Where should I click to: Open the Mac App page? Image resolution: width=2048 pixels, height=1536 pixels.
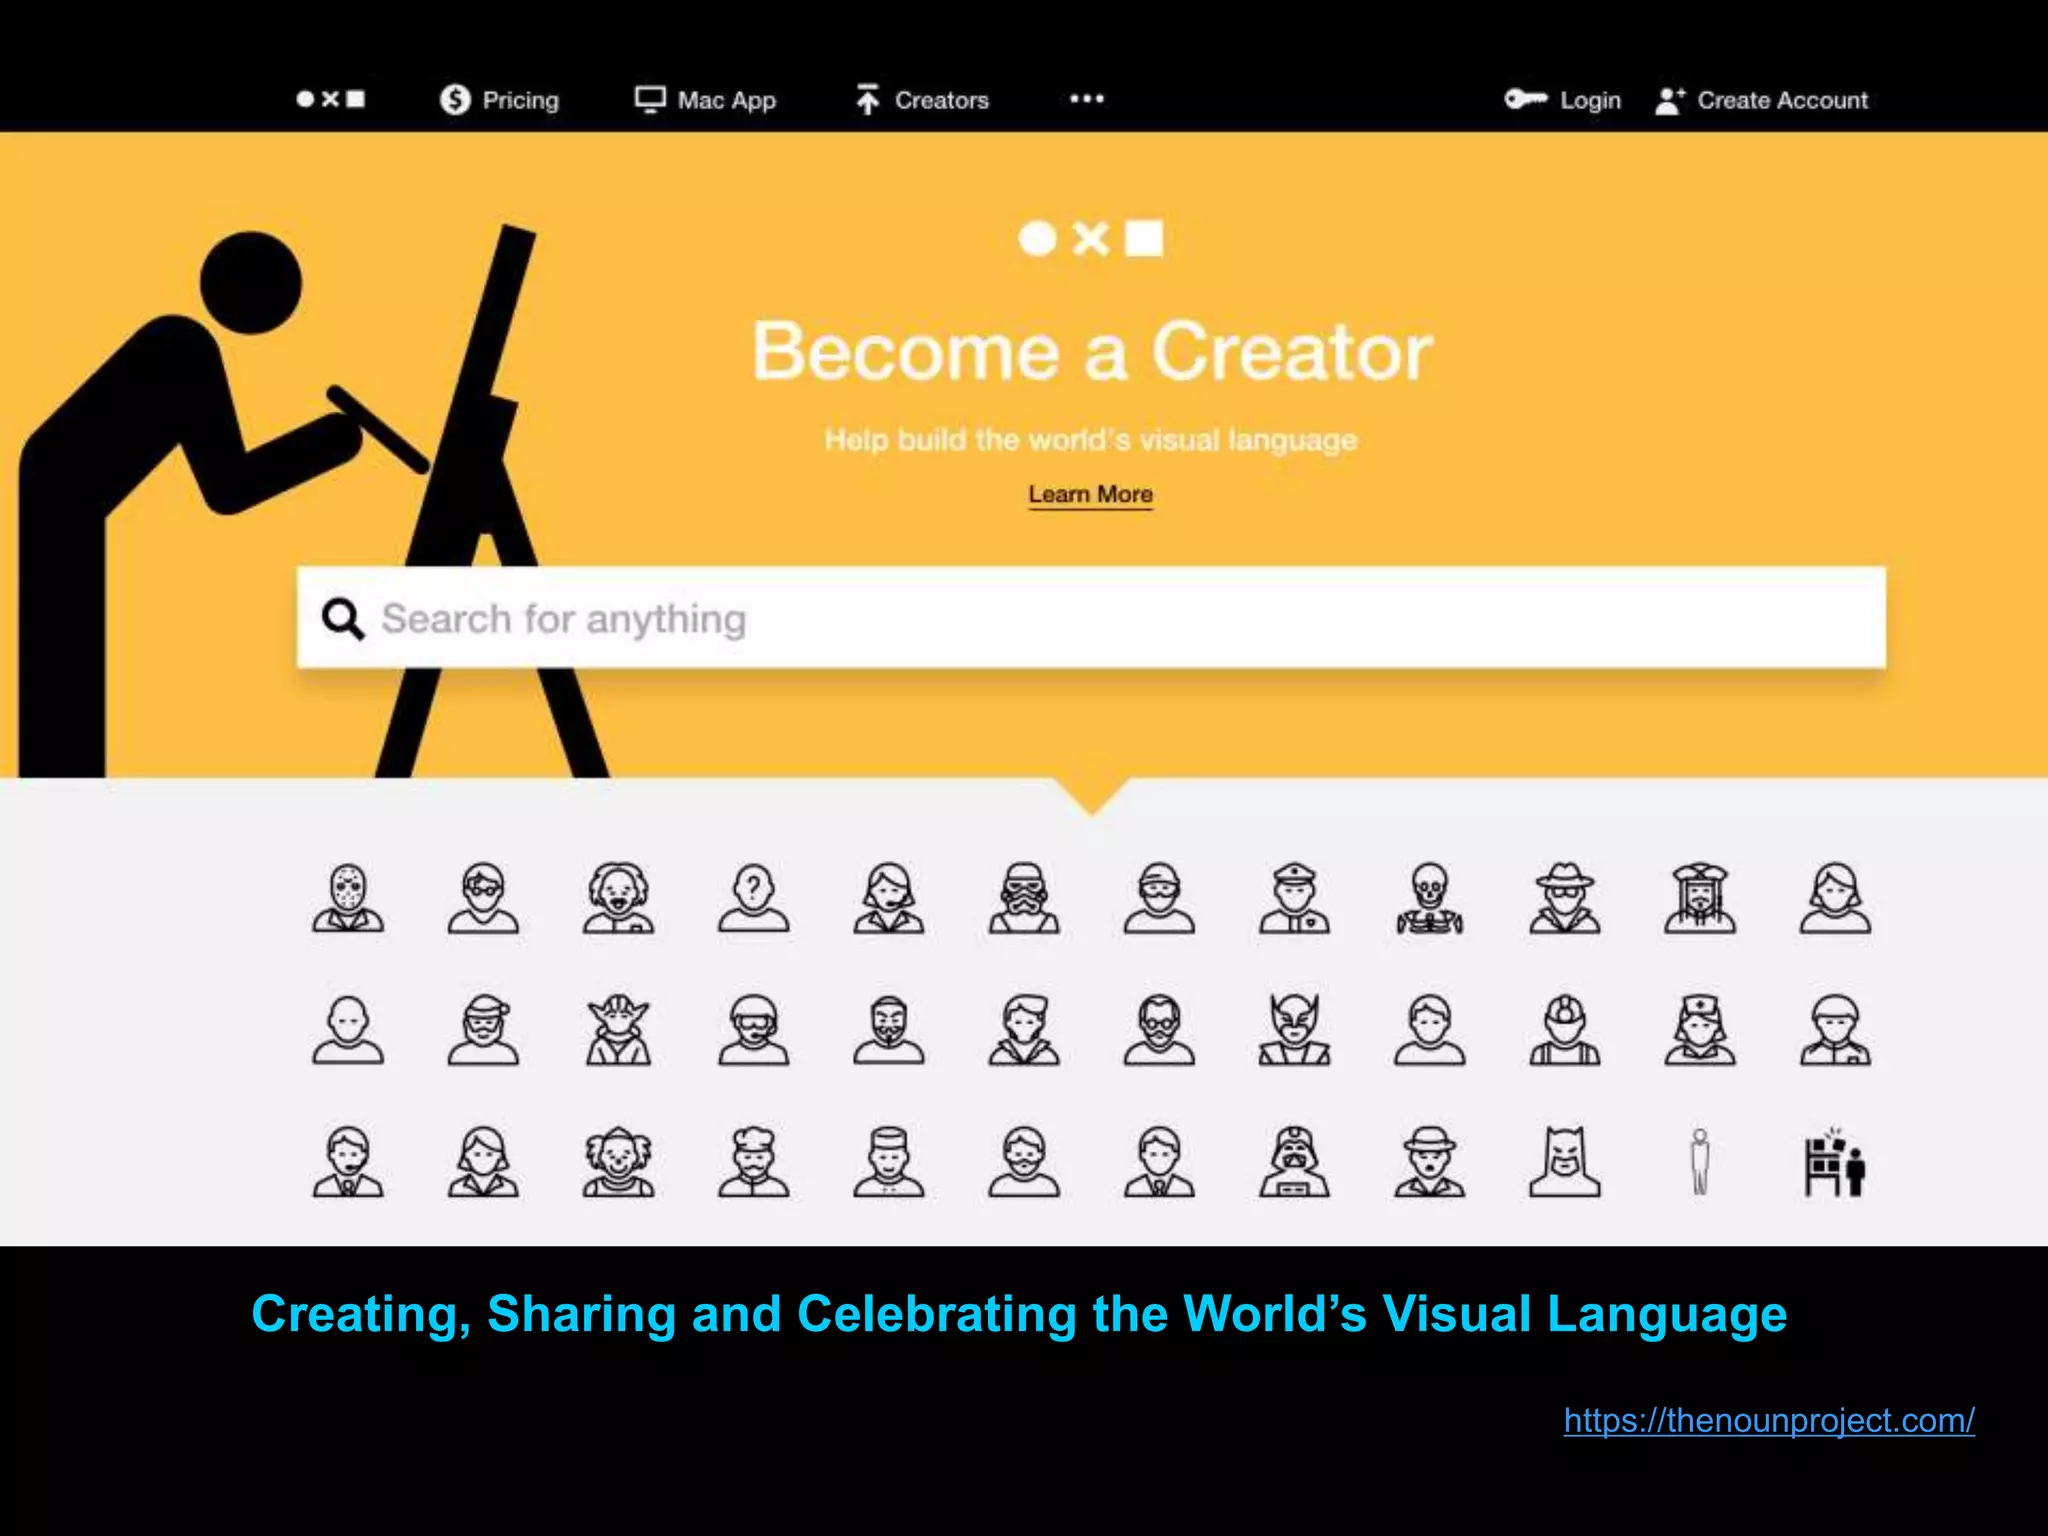706,100
